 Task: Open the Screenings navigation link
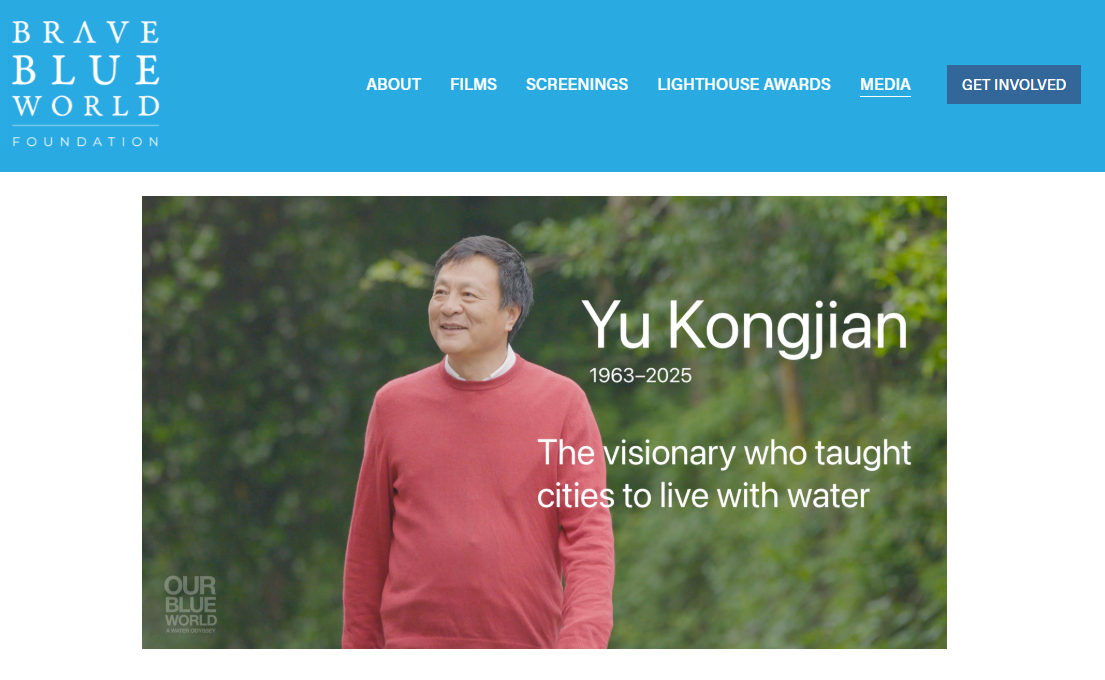tap(577, 85)
